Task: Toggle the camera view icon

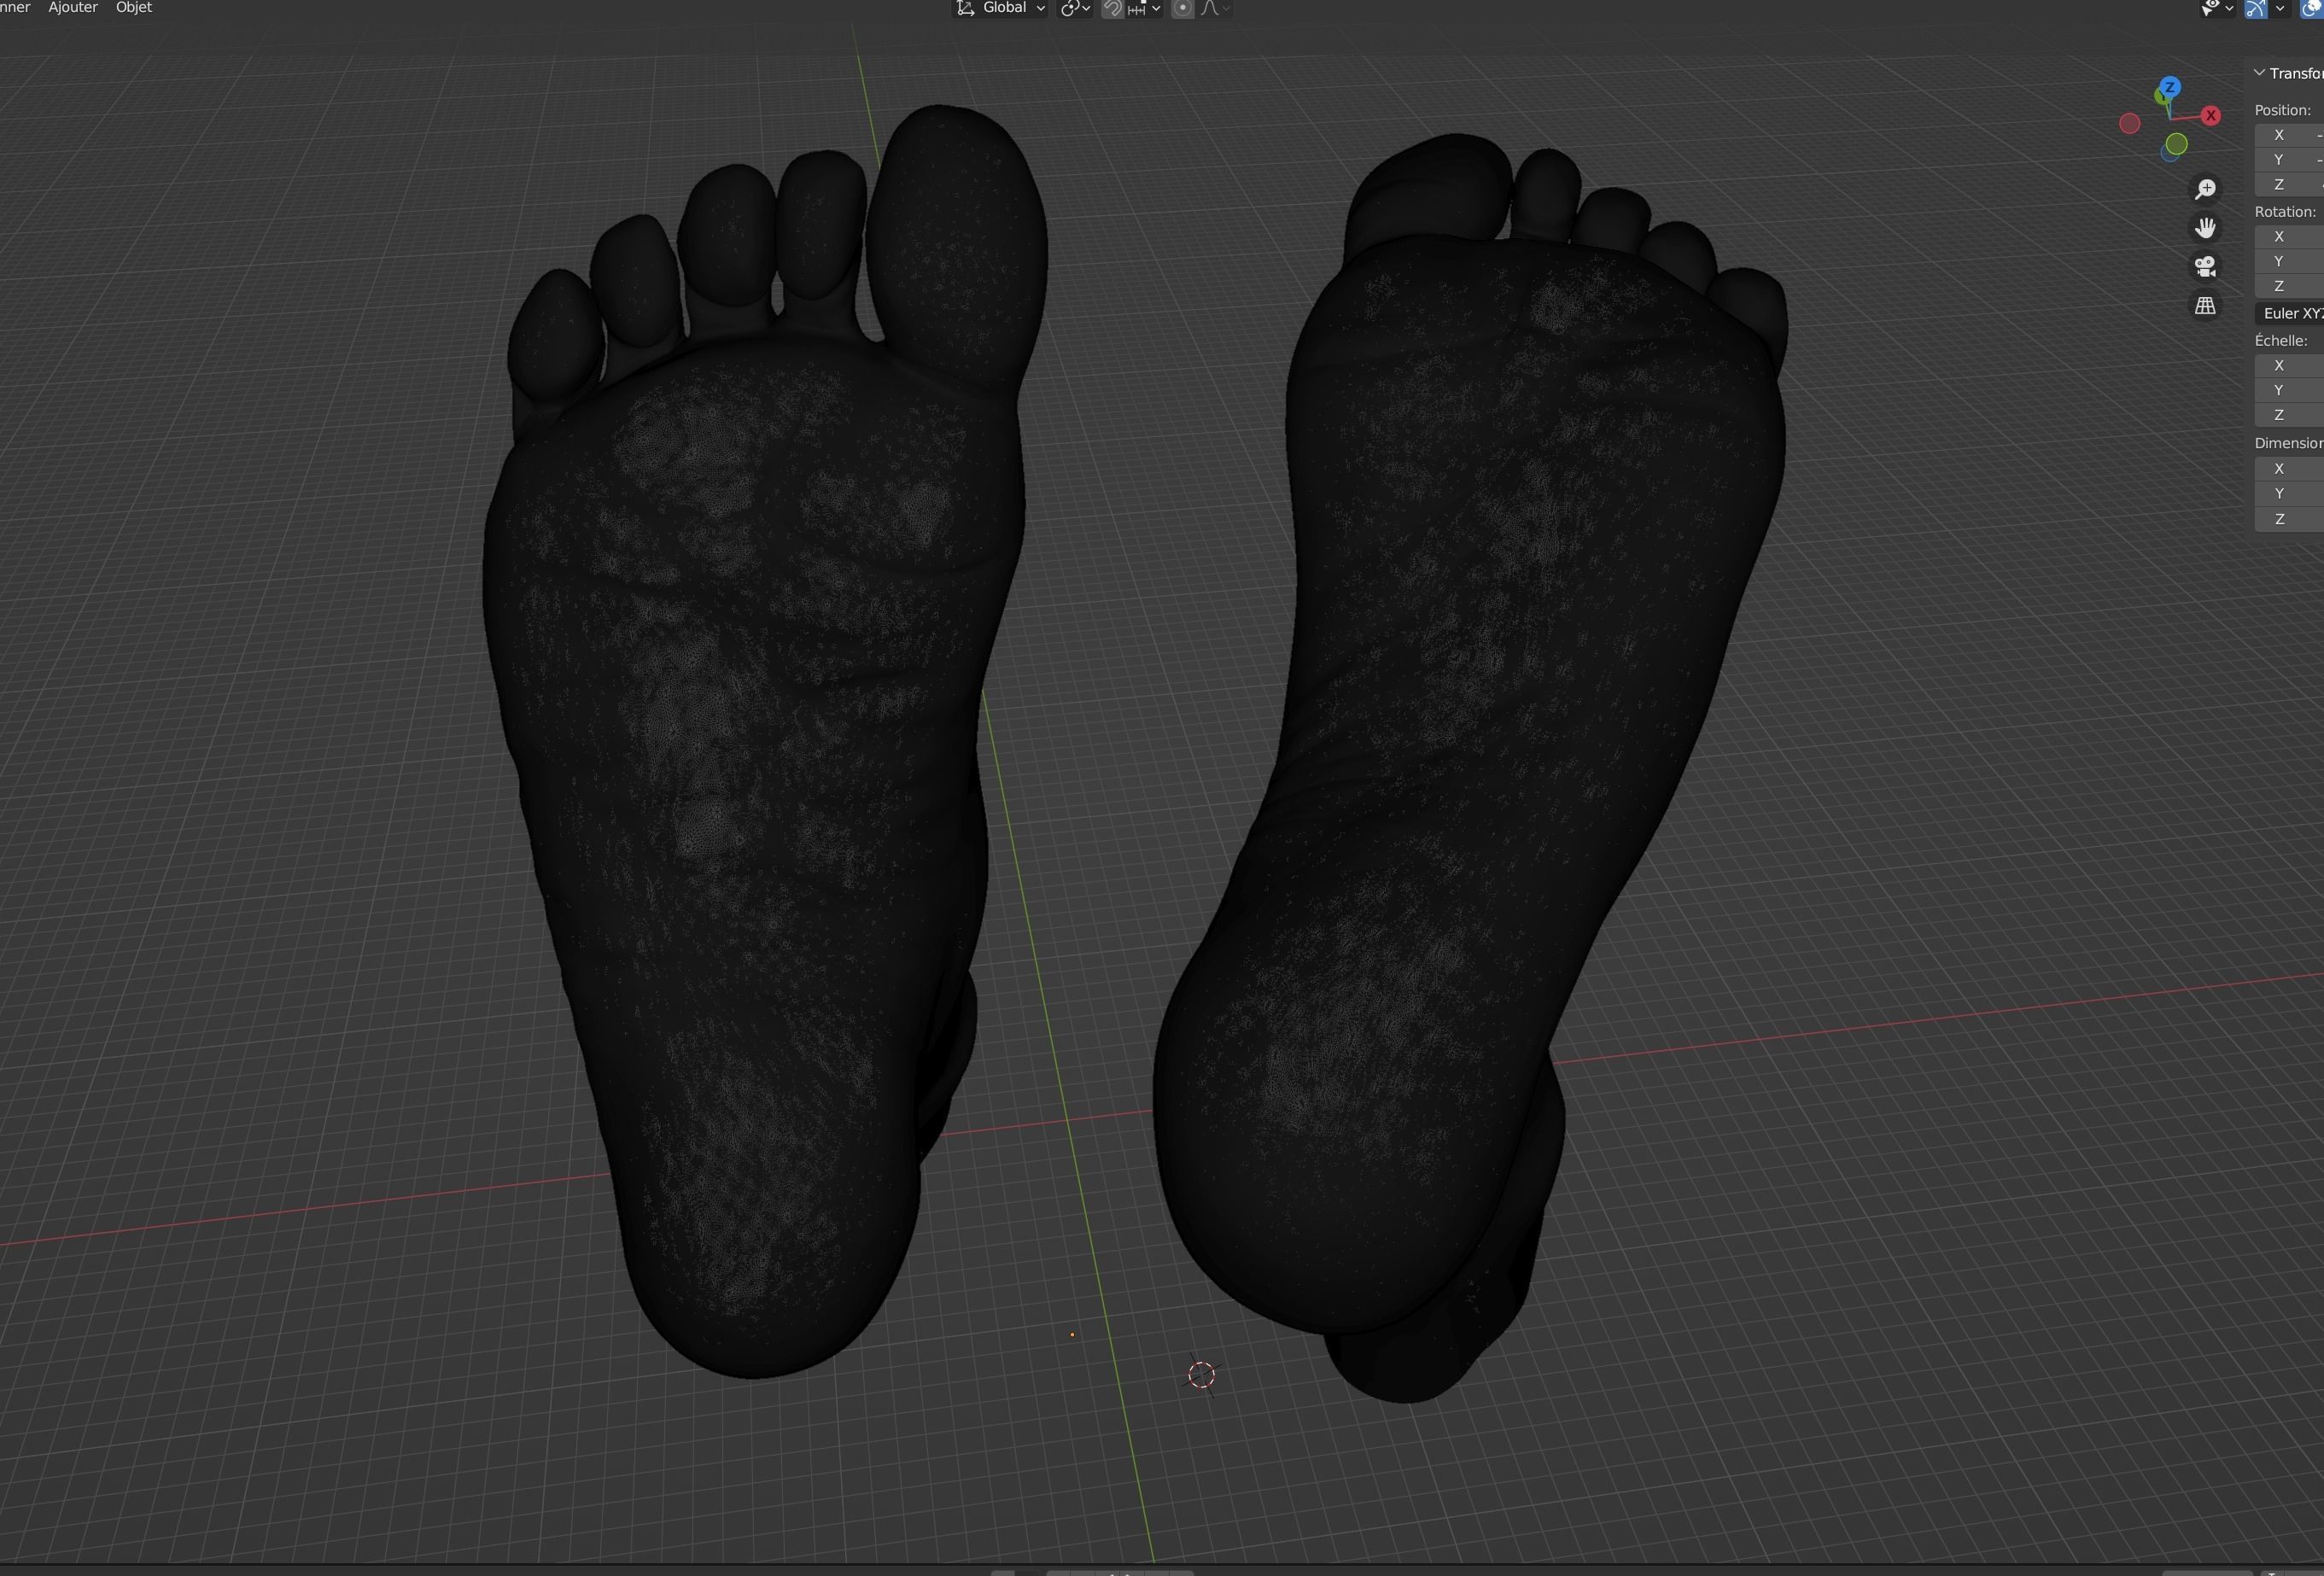Action: [2205, 267]
